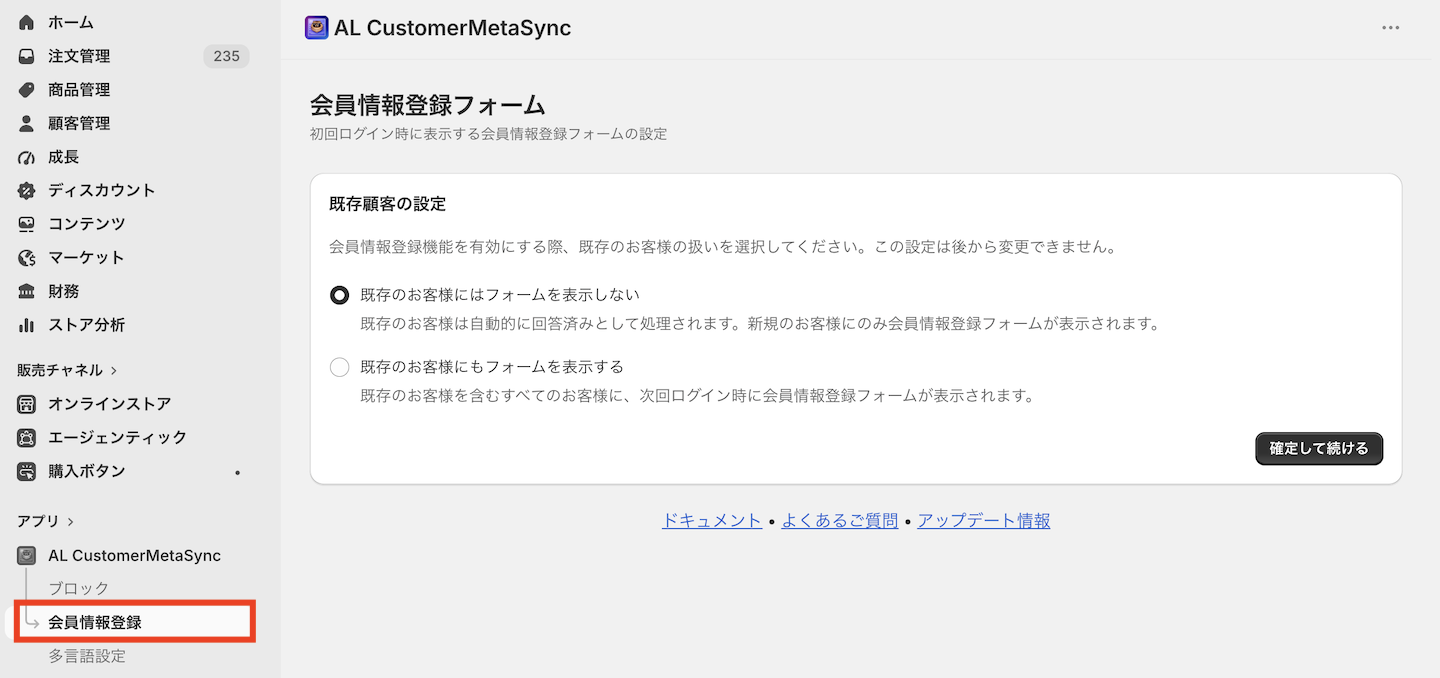Viewport: 1440px width, 678px height.
Task: Click the マーケット globe icon
Action: [27, 258]
